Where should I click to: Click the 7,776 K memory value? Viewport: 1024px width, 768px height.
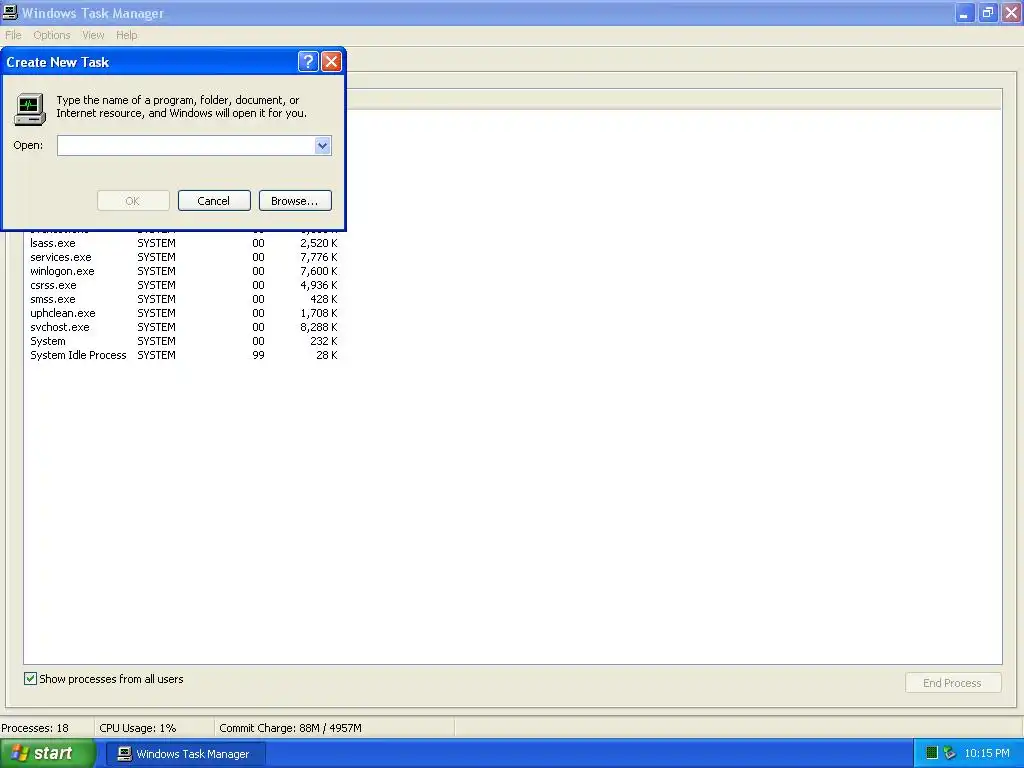click(x=319, y=257)
